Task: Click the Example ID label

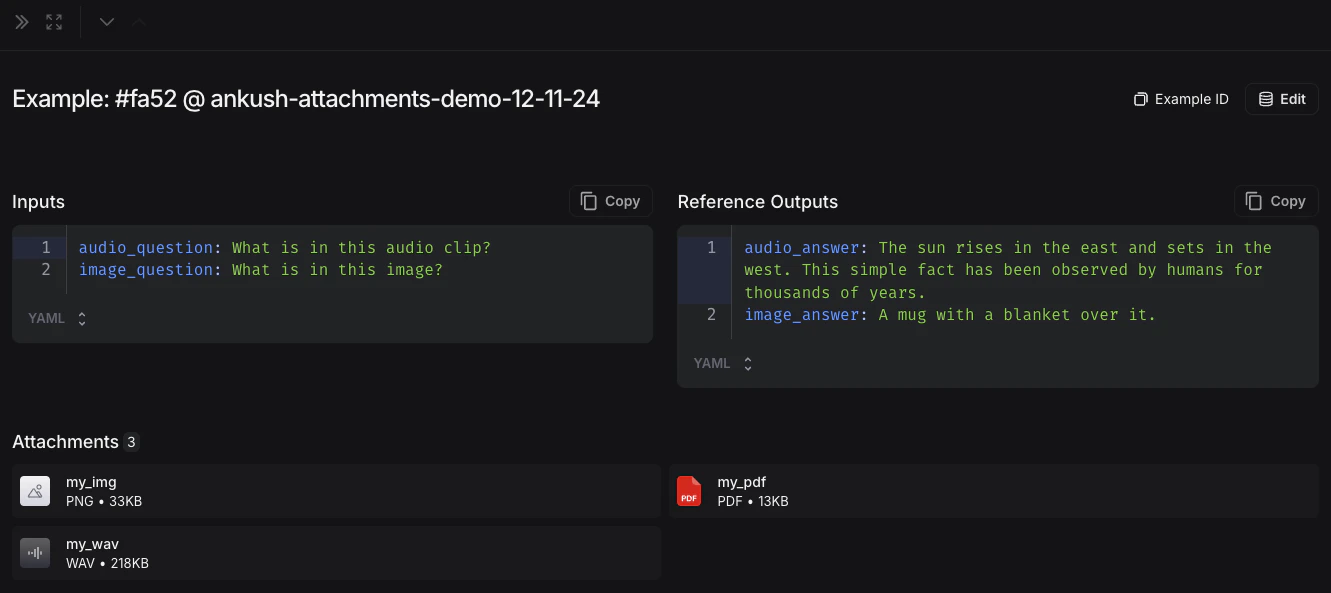Action: [x=1191, y=99]
